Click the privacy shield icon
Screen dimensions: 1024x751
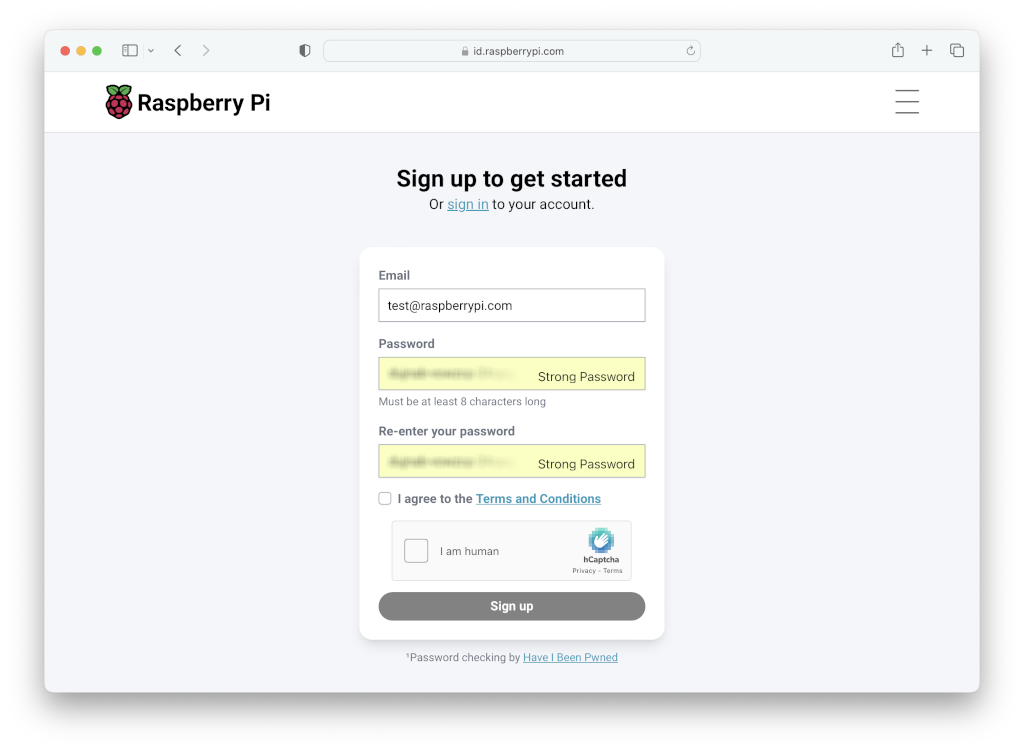point(304,50)
